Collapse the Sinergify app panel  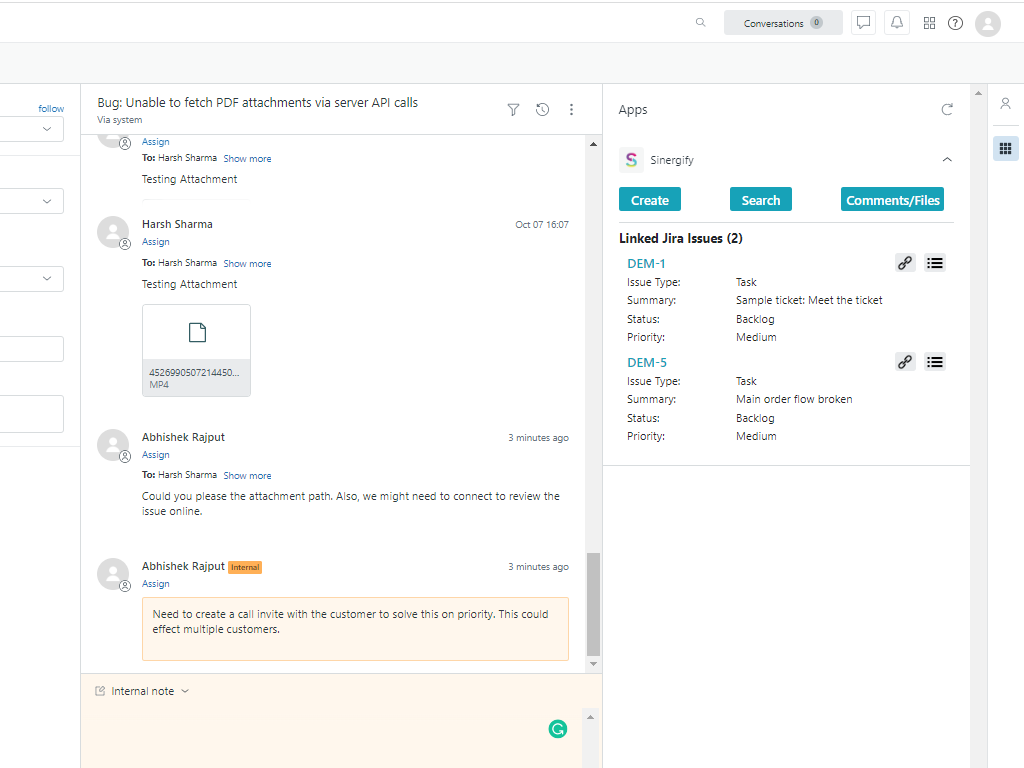(x=947, y=159)
